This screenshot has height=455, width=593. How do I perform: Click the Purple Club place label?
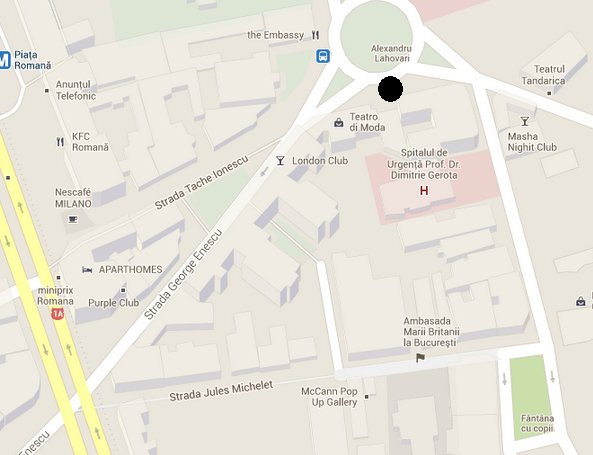pos(113,303)
